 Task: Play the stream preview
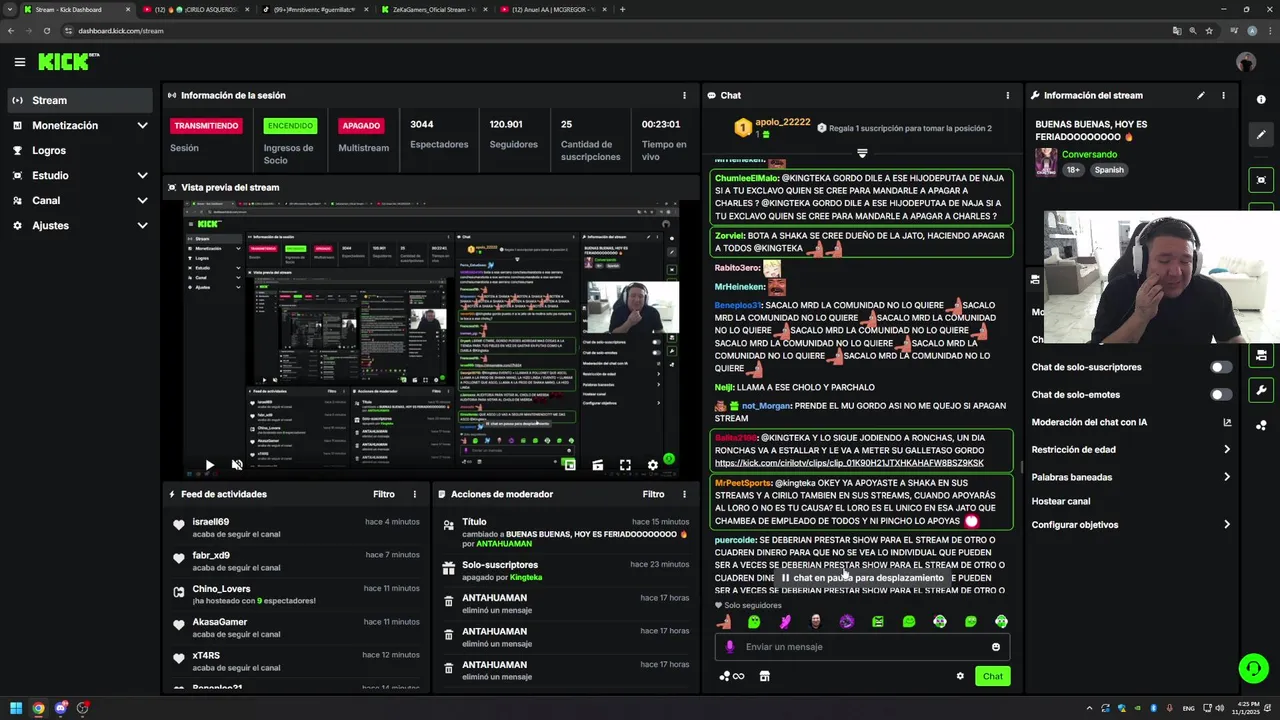tap(209, 465)
